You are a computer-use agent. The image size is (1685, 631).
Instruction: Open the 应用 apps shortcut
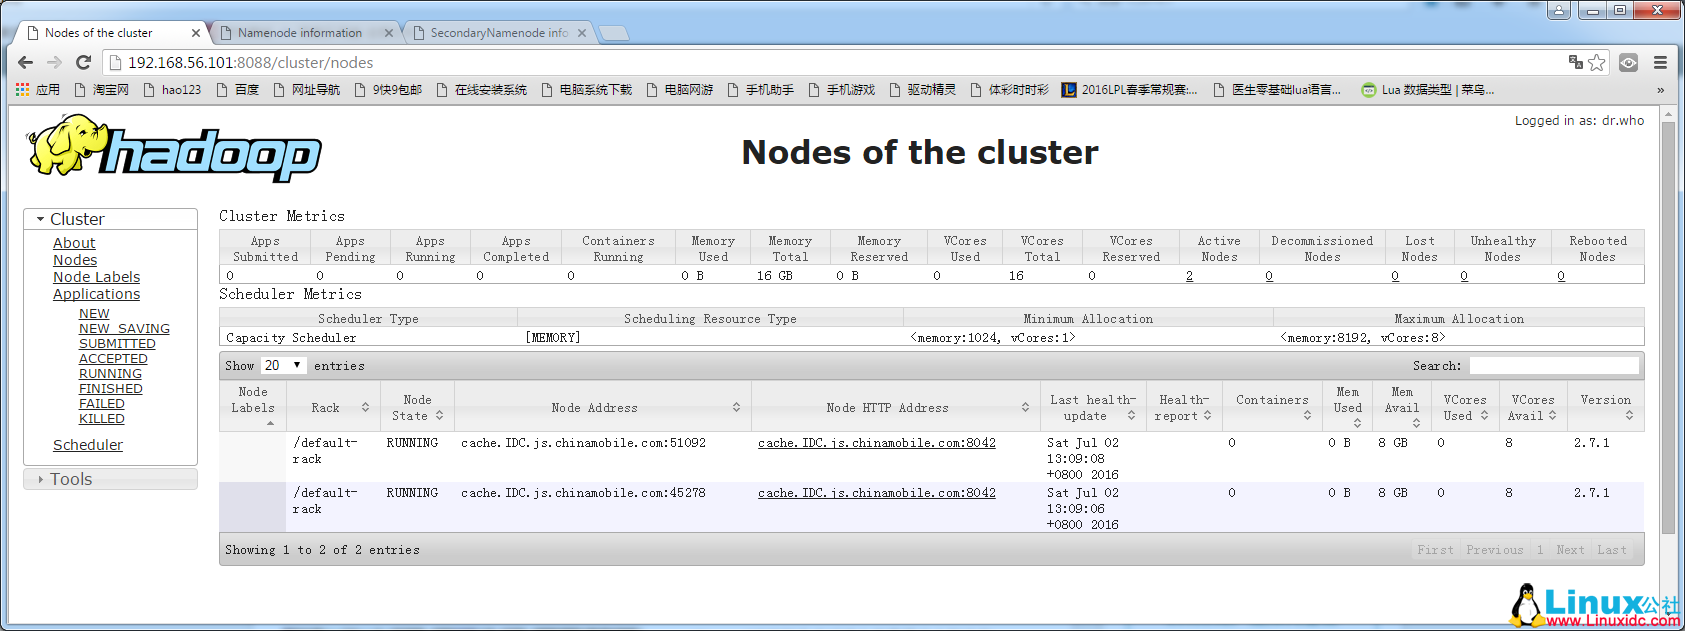tap(38, 90)
